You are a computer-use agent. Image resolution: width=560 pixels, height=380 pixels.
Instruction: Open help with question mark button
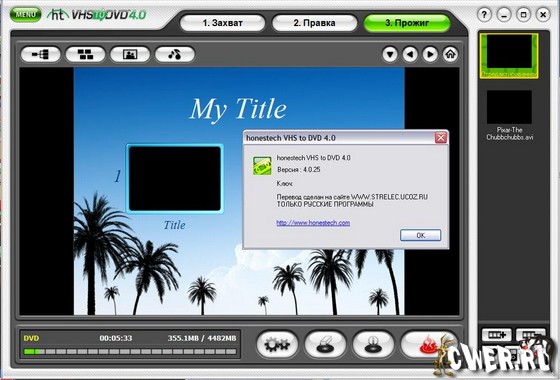click(484, 15)
